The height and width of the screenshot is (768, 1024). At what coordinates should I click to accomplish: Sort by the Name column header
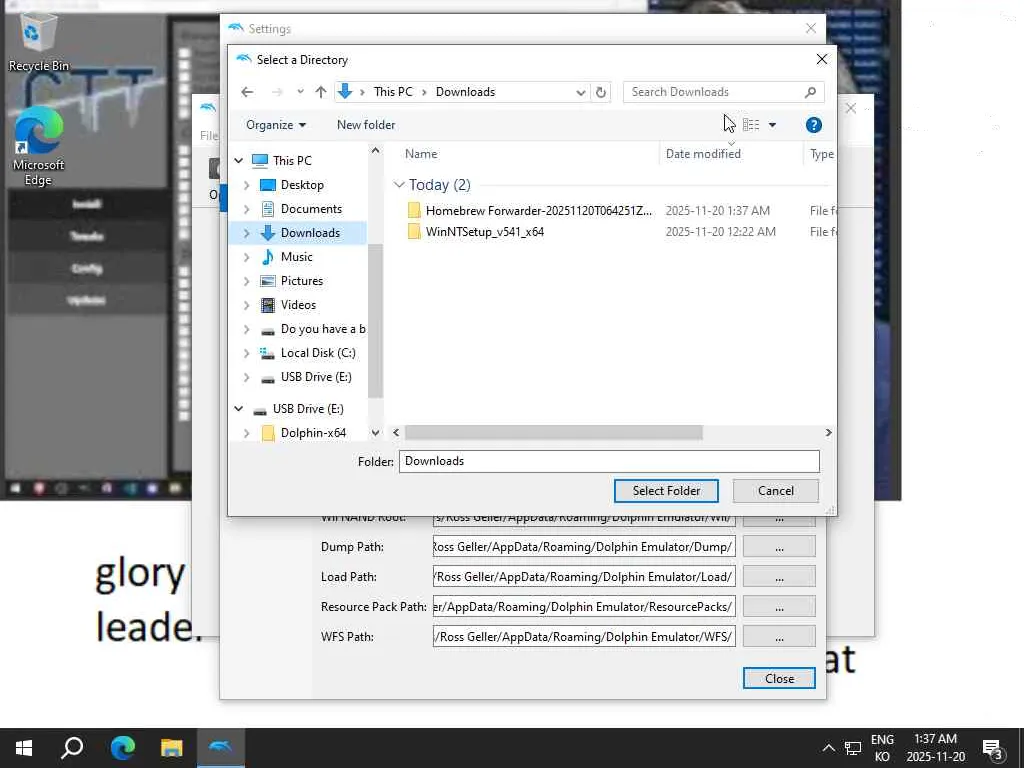tap(421, 154)
